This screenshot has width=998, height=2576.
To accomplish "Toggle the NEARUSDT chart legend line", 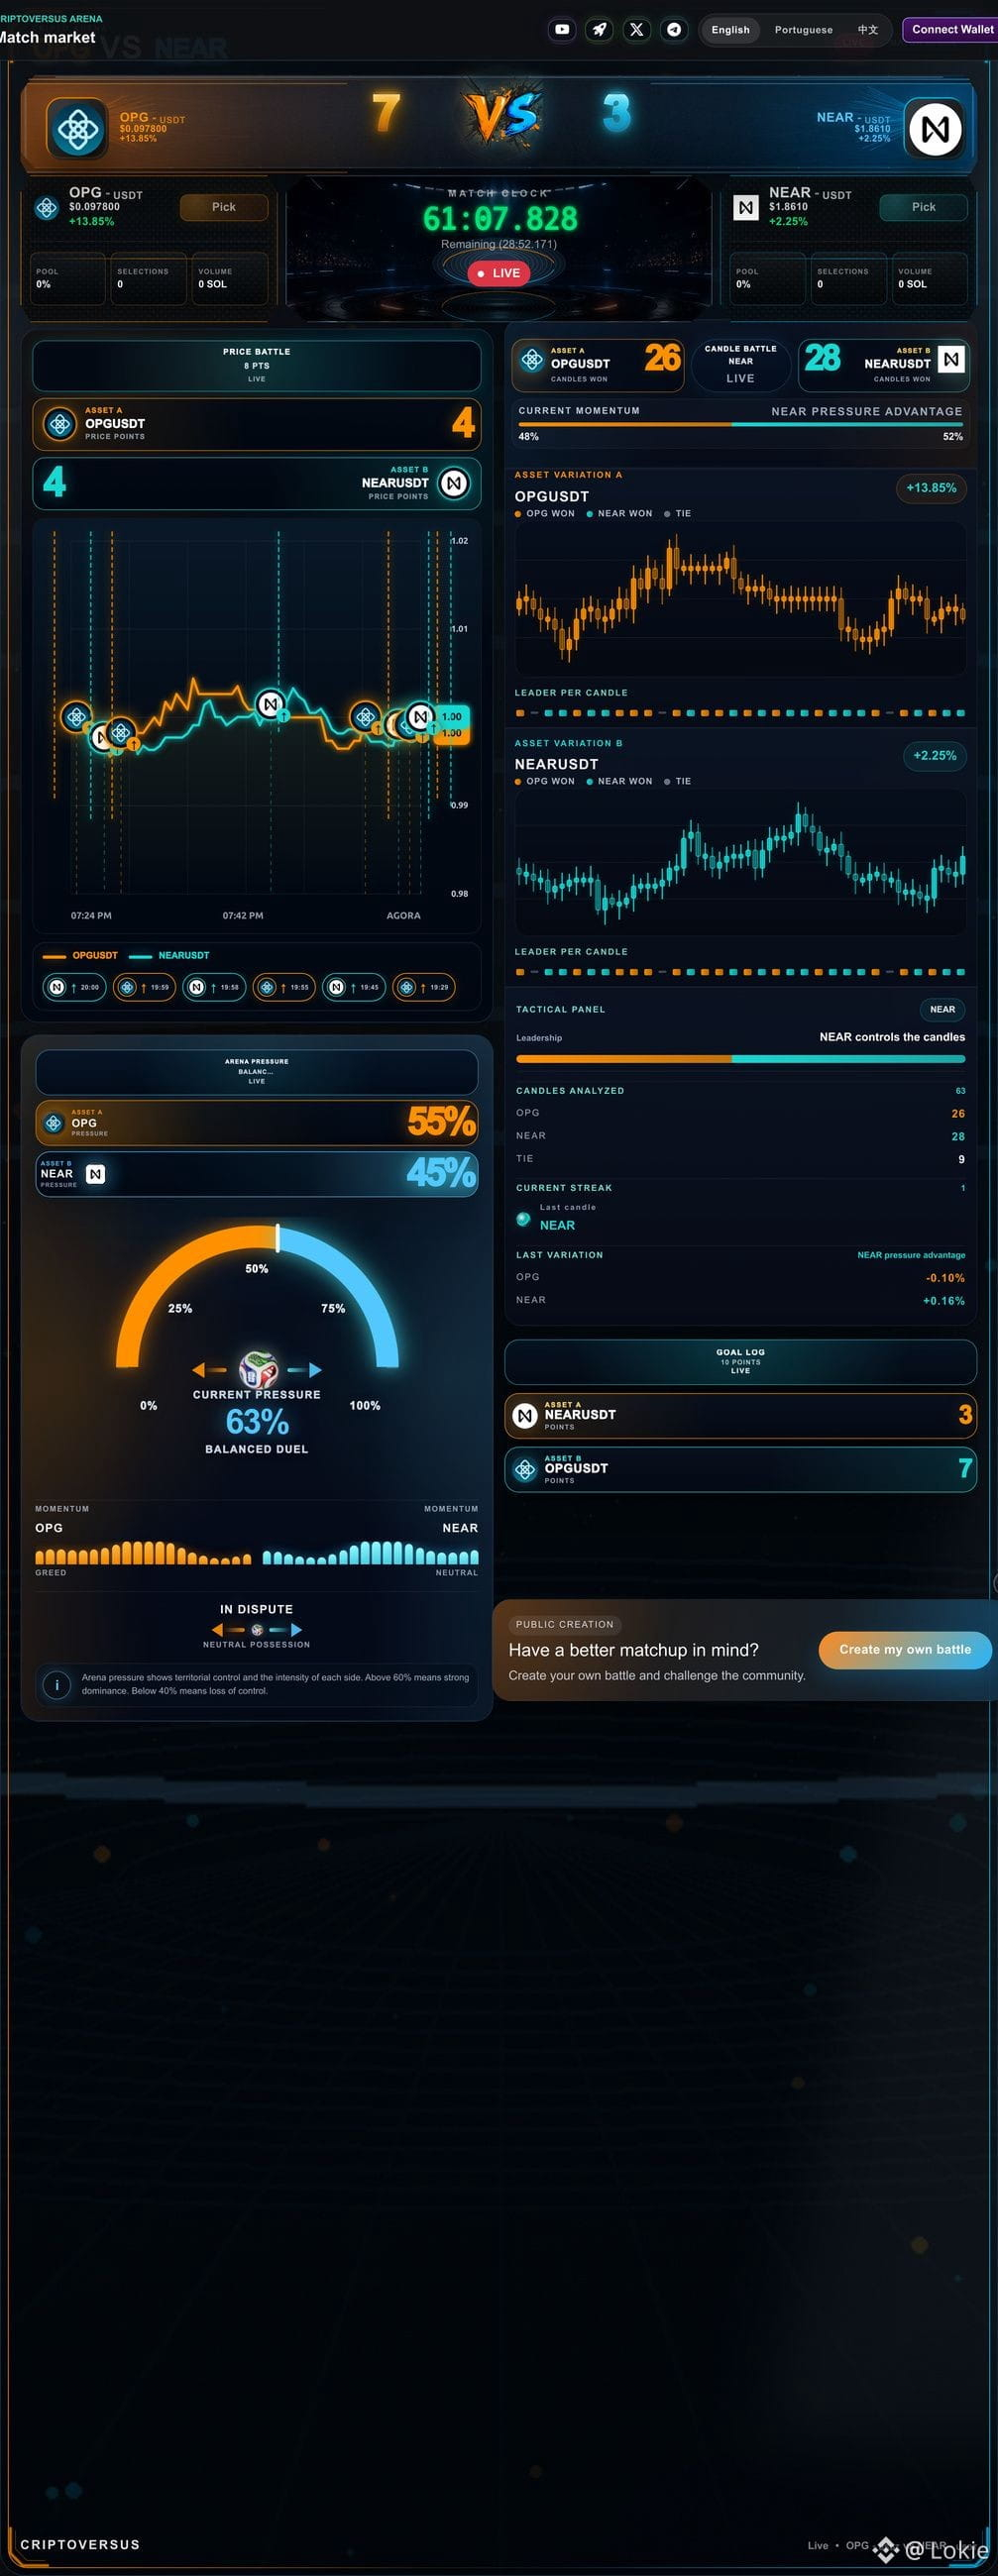I will coord(169,955).
